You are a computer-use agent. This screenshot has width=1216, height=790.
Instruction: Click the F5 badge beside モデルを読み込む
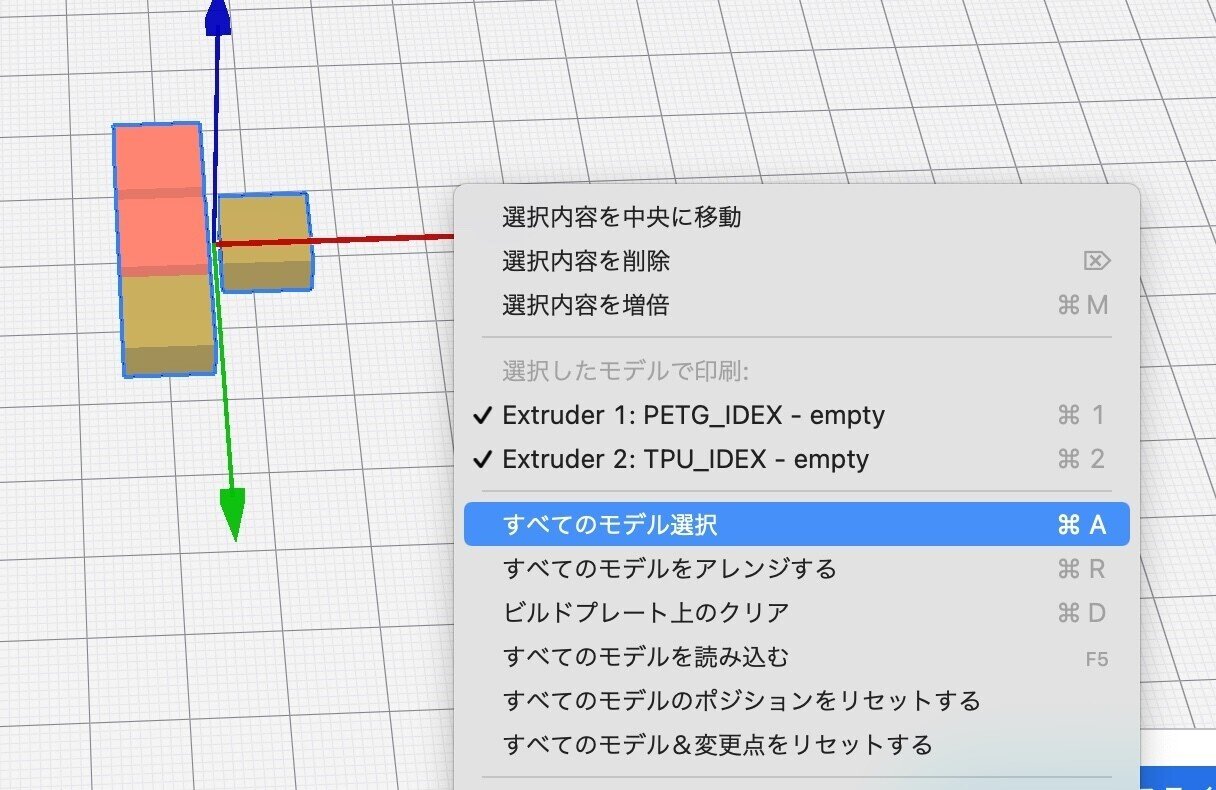(1097, 658)
